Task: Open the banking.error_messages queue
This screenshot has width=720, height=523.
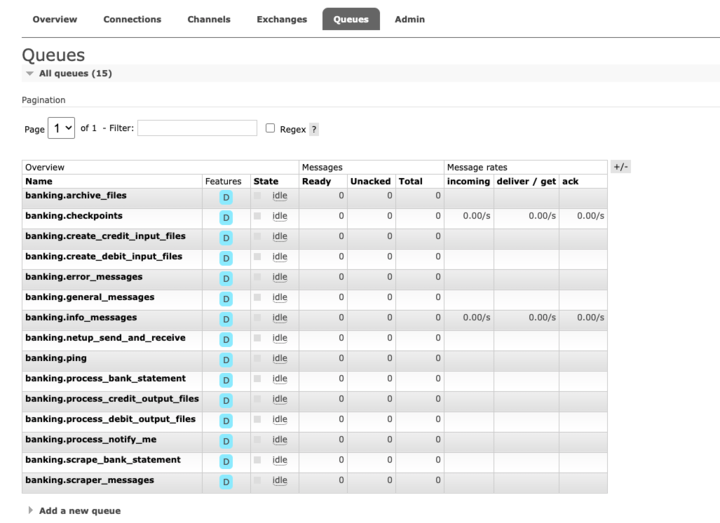Action: (x=84, y=277)
